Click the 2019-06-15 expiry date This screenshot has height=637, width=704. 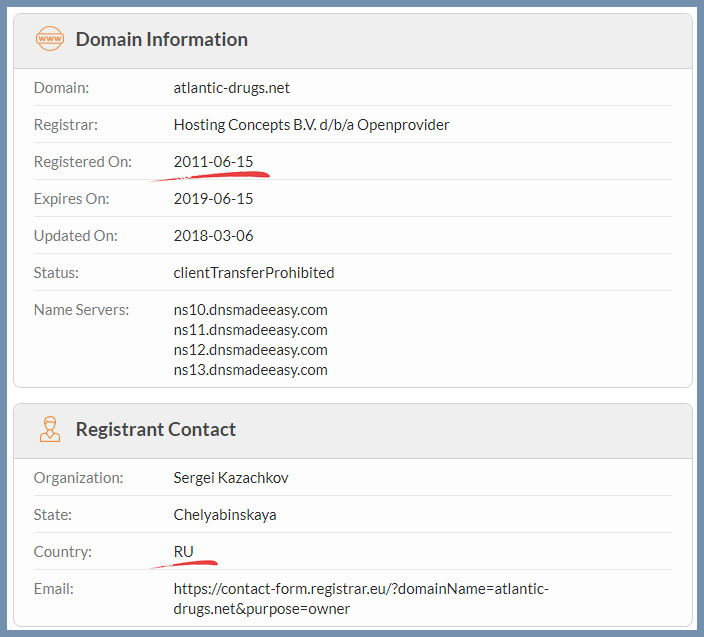point(213,199)
